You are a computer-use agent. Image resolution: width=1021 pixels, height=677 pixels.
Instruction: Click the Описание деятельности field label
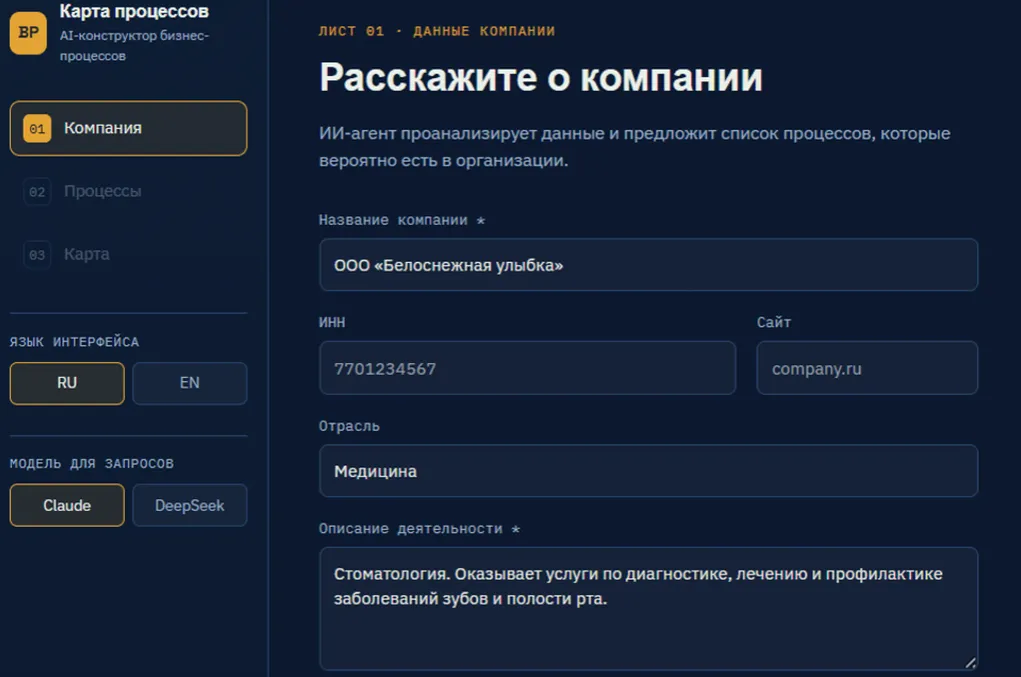419,529
